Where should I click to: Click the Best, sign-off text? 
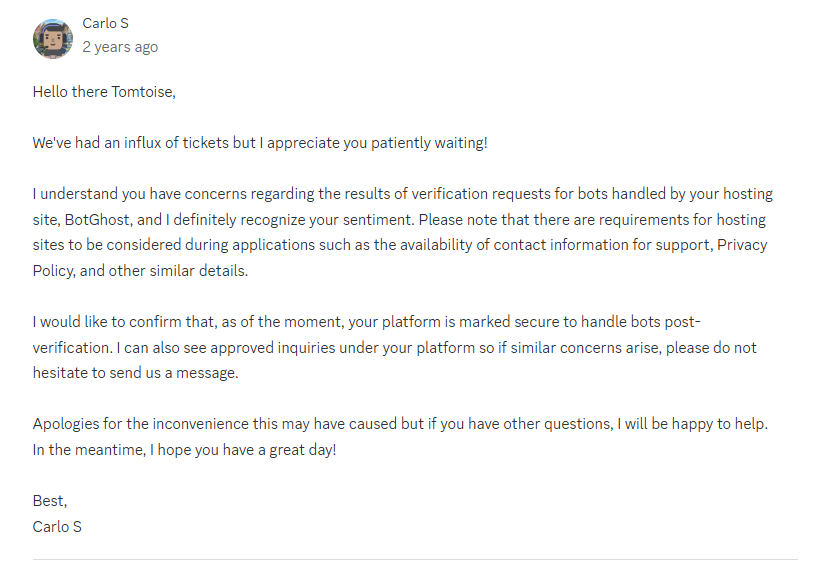click(x=50, y=501)
